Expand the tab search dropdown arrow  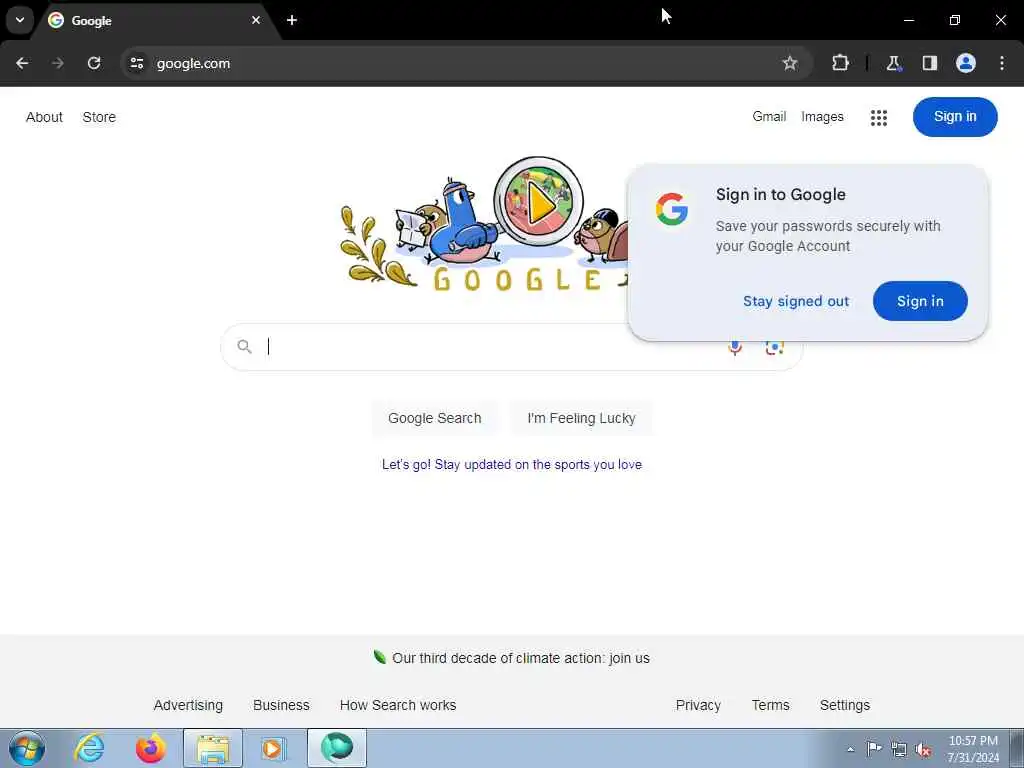pos(20,20)
